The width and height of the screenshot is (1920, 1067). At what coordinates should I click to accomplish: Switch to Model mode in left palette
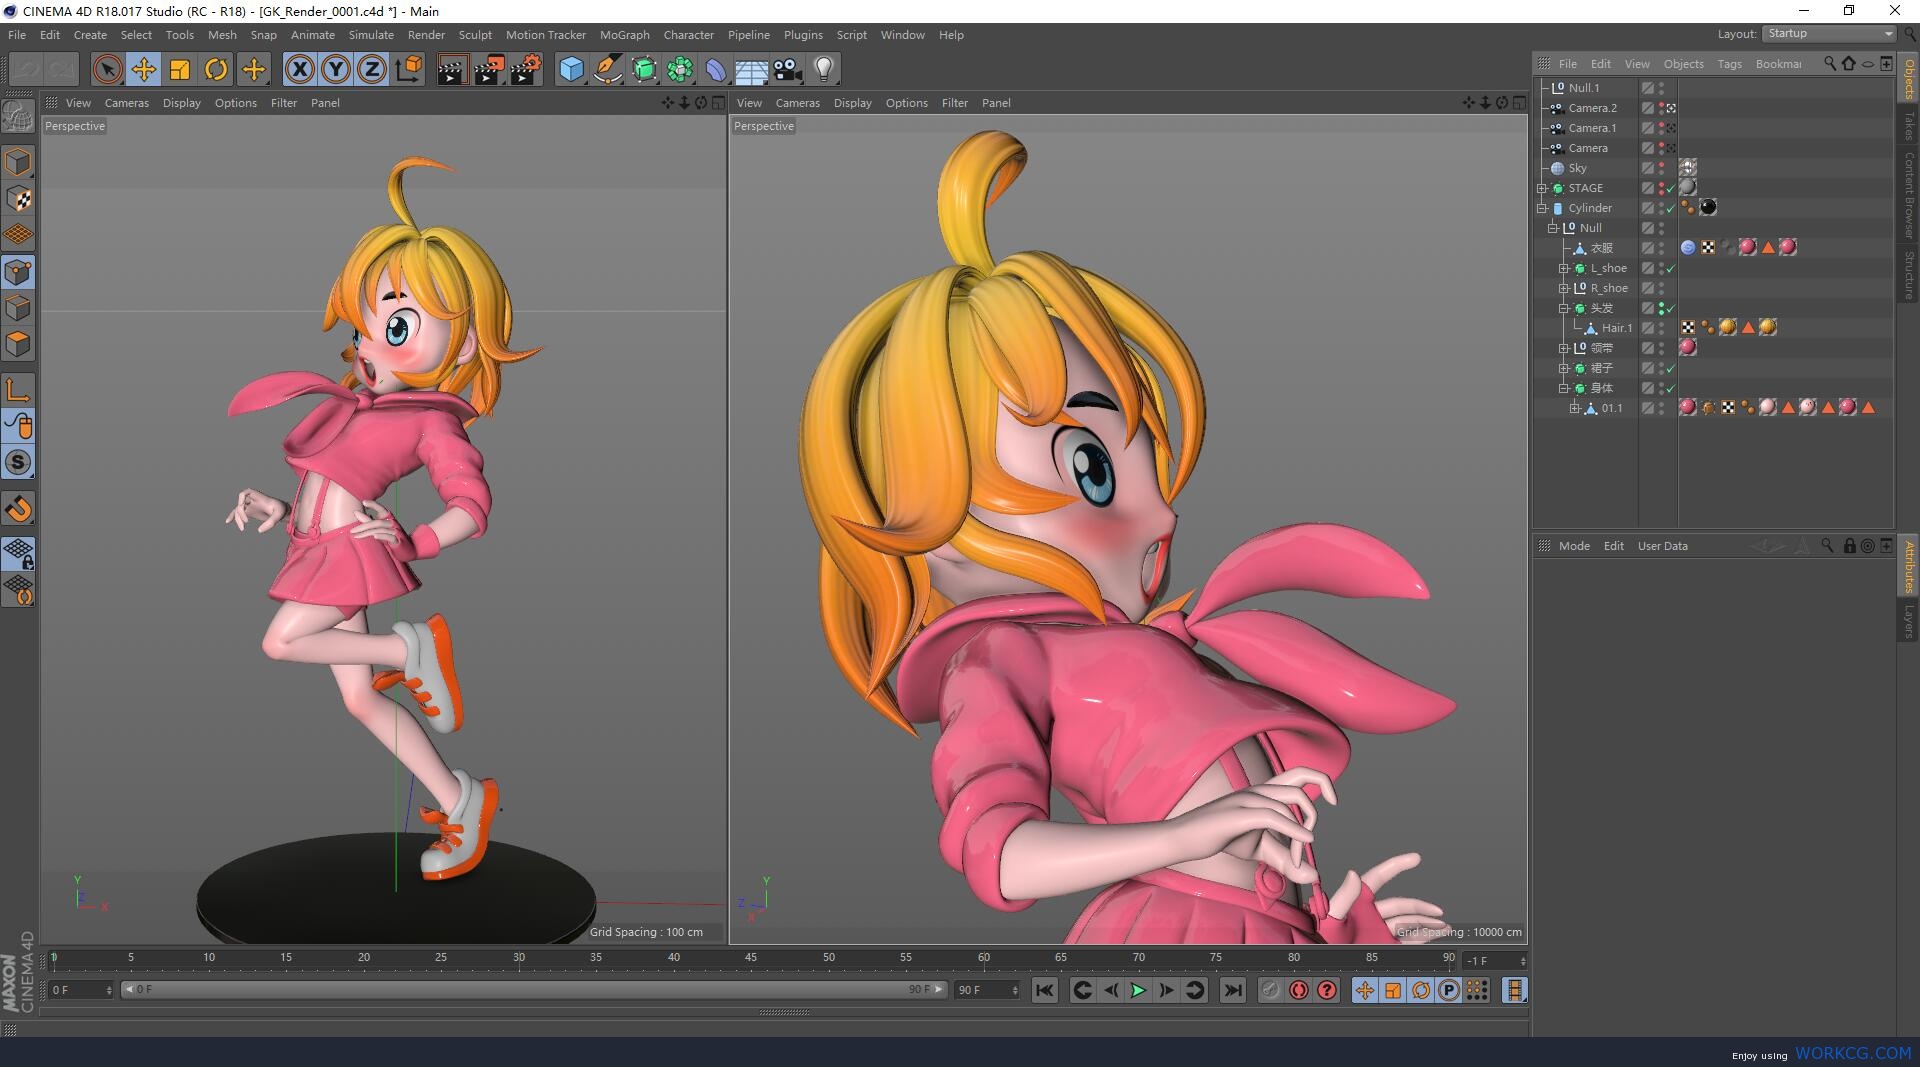click(18, 162)
